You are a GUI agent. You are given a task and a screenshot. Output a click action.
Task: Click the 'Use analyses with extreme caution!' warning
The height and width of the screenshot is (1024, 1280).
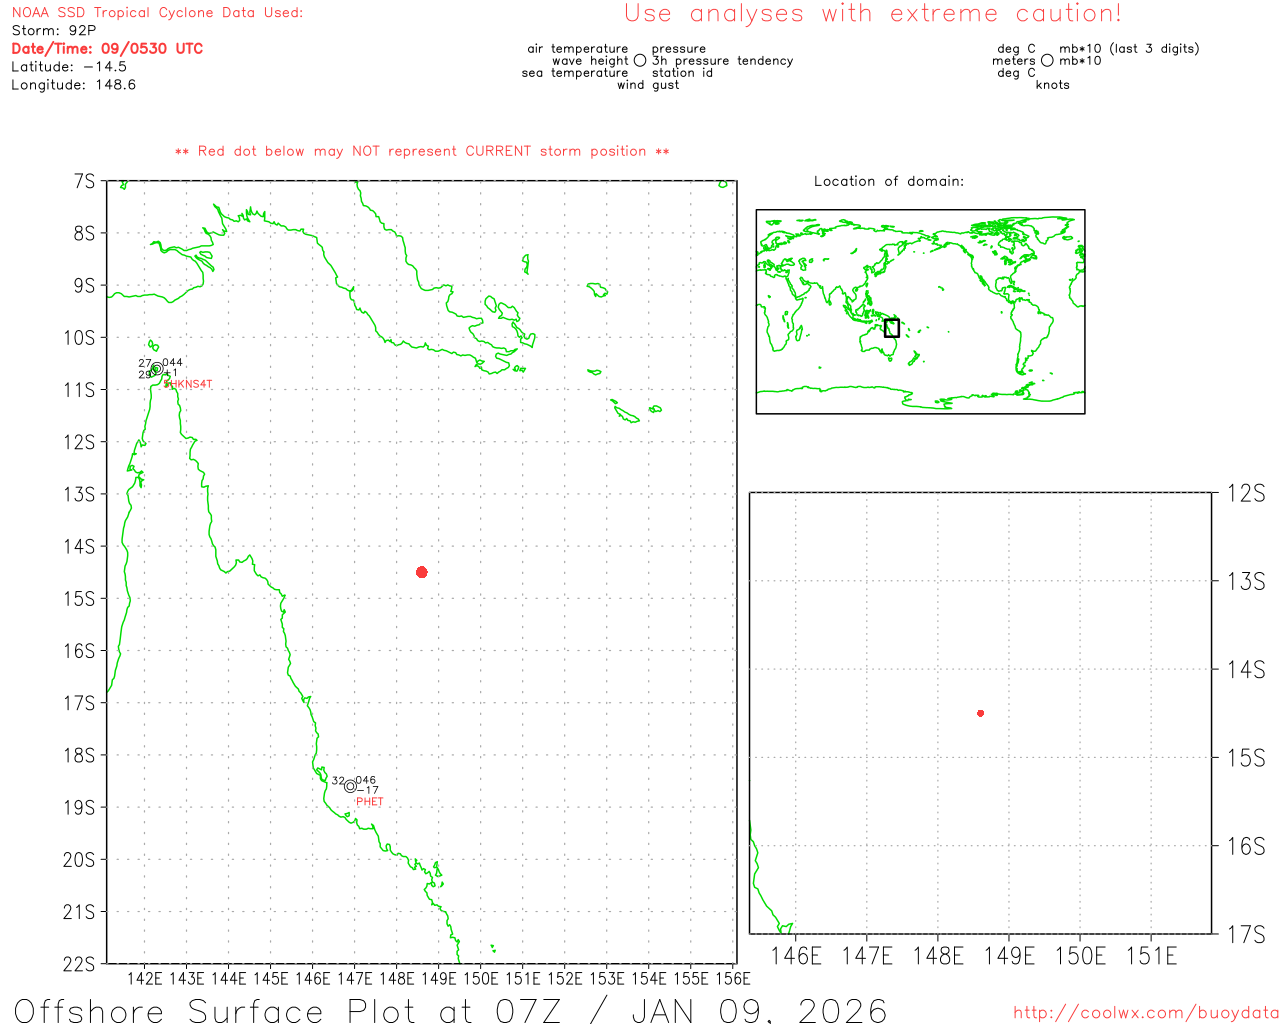872,14
